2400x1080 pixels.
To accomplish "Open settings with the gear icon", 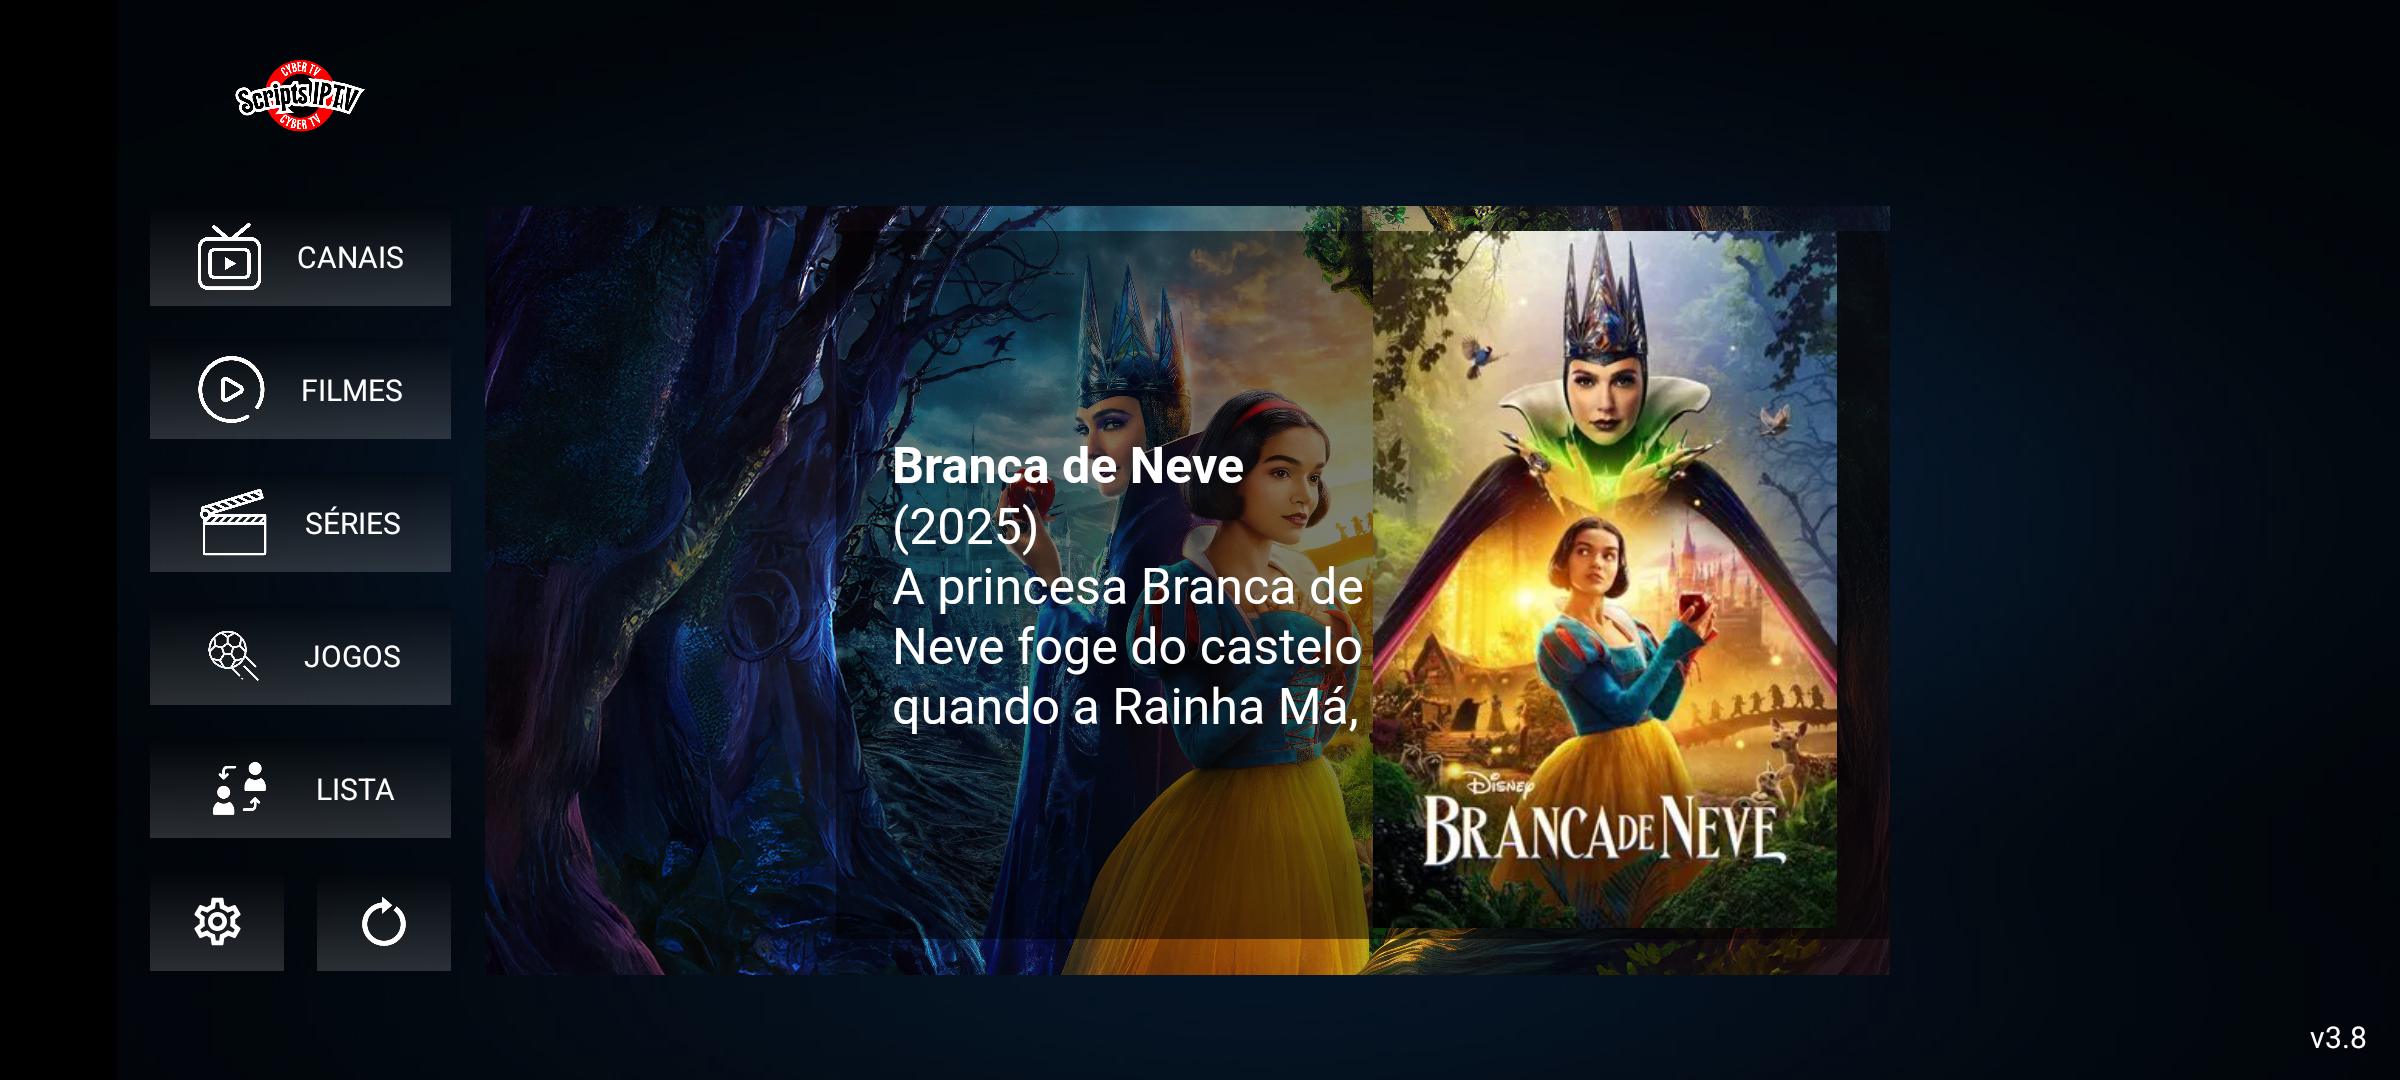I will (217, 922).
